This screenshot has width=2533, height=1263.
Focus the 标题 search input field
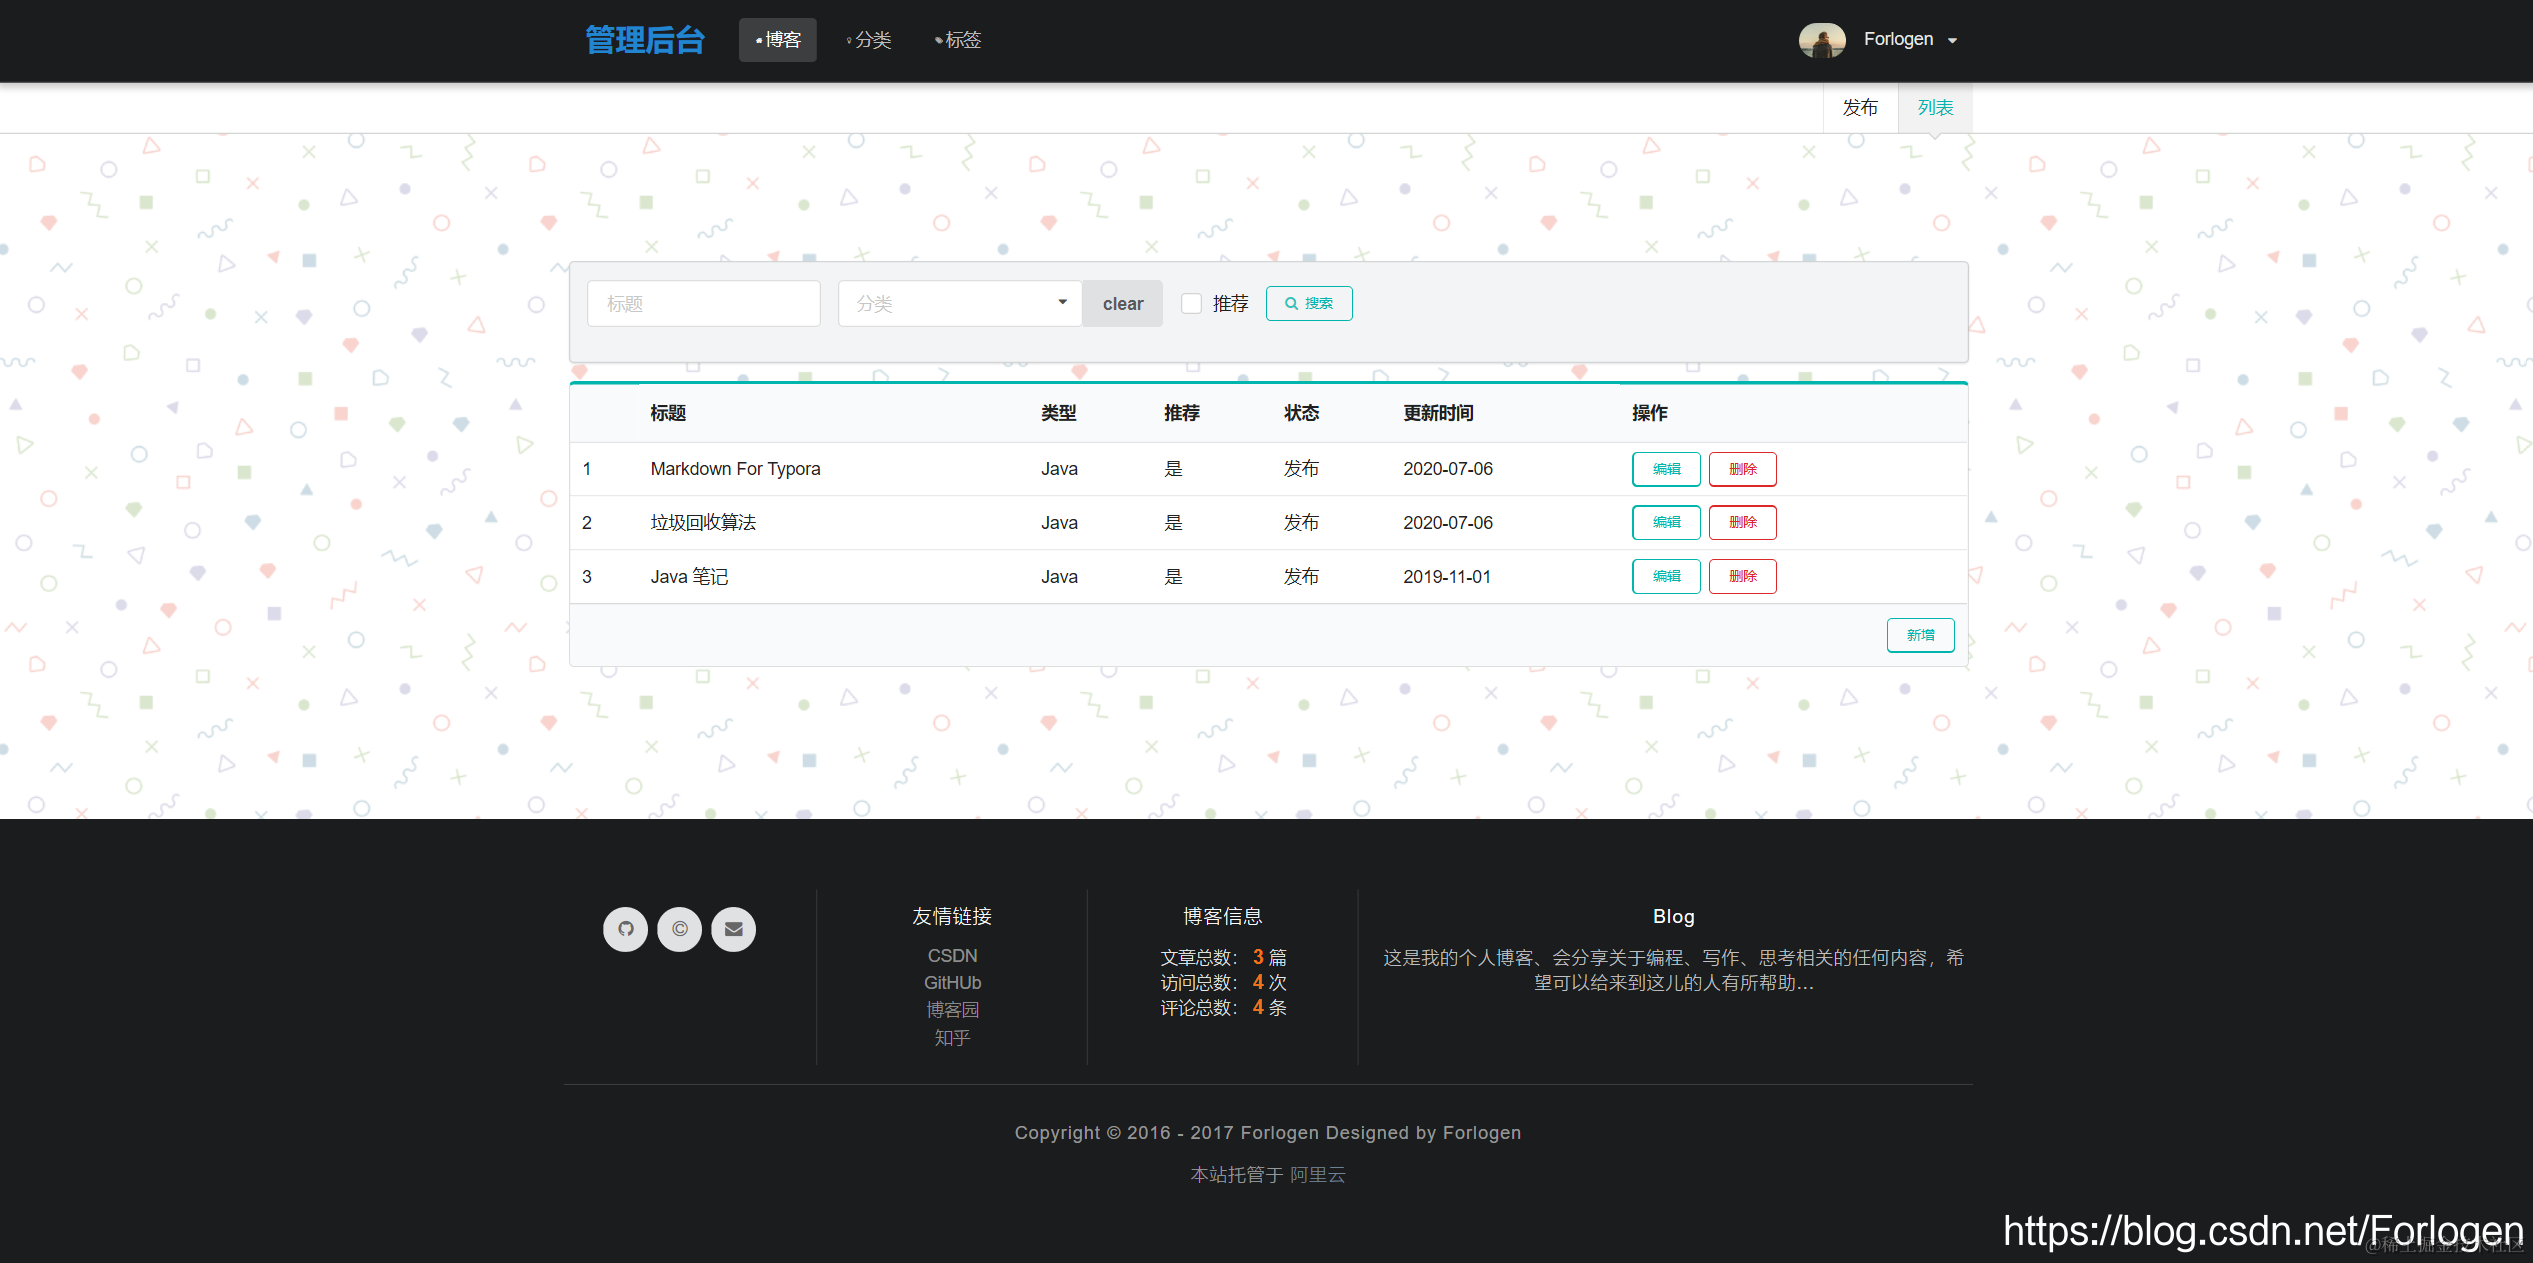point(703,303)
